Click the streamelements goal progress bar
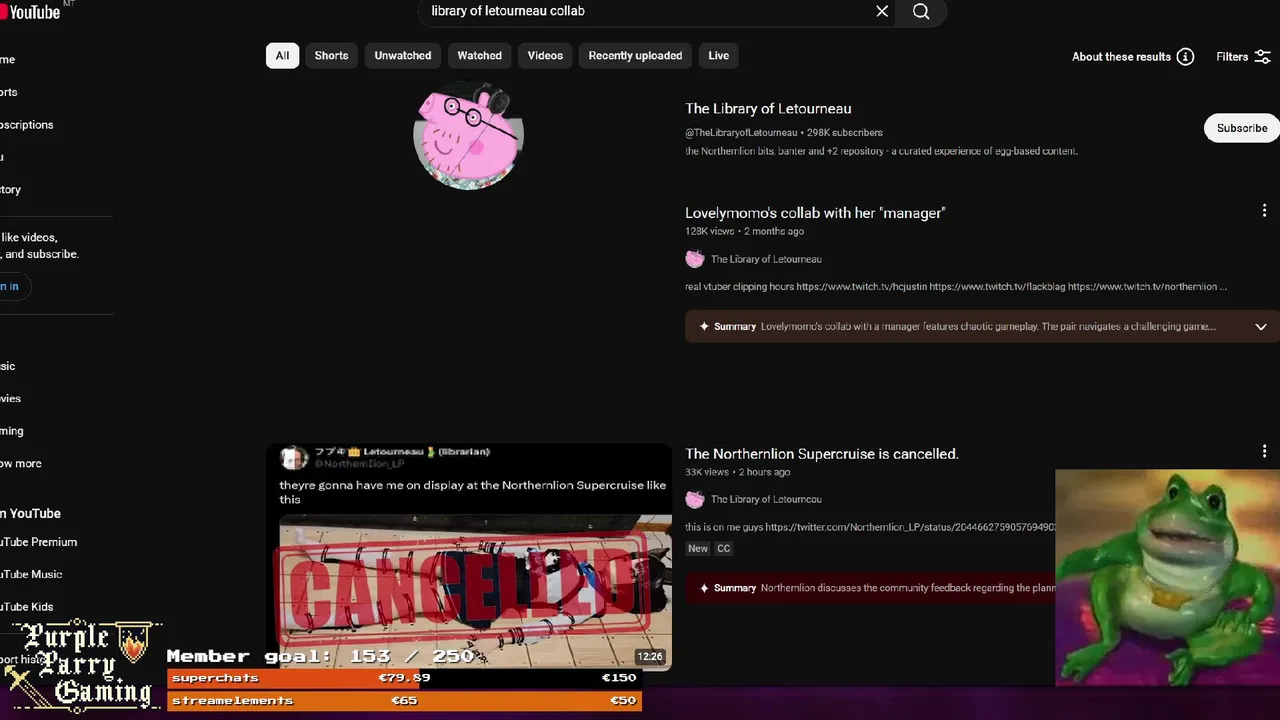Screen dimensions: 1280x720 404,701
